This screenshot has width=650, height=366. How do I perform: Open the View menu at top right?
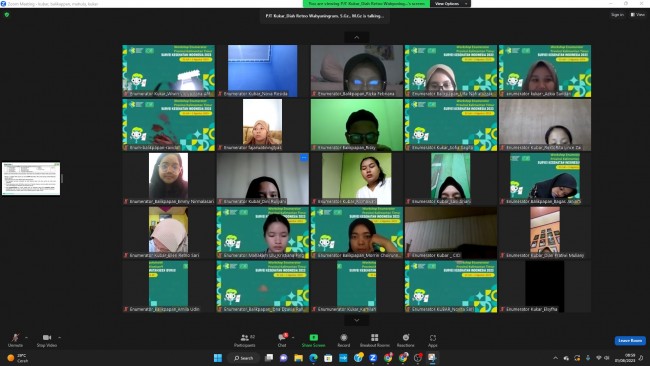[638, 15]
